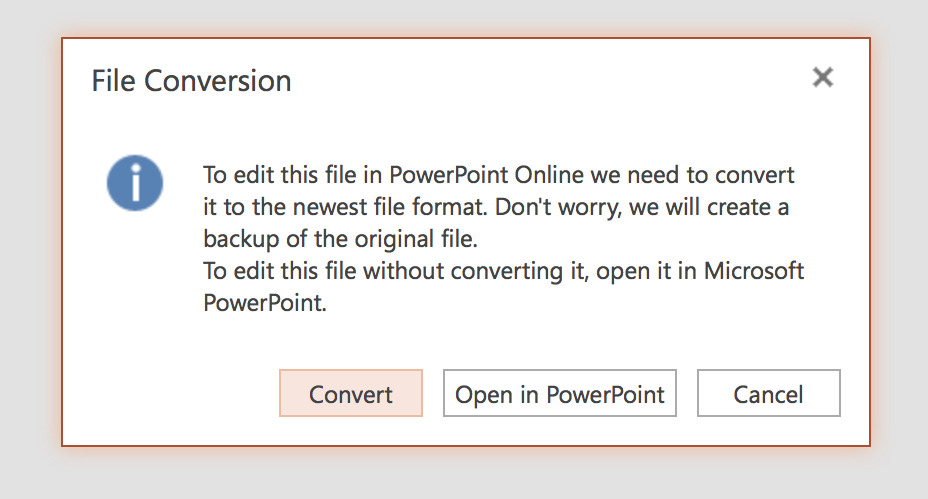Screen dimensions: 928x499
Task: Close the File Conversion dialog with X
Action: pos(823,78)
